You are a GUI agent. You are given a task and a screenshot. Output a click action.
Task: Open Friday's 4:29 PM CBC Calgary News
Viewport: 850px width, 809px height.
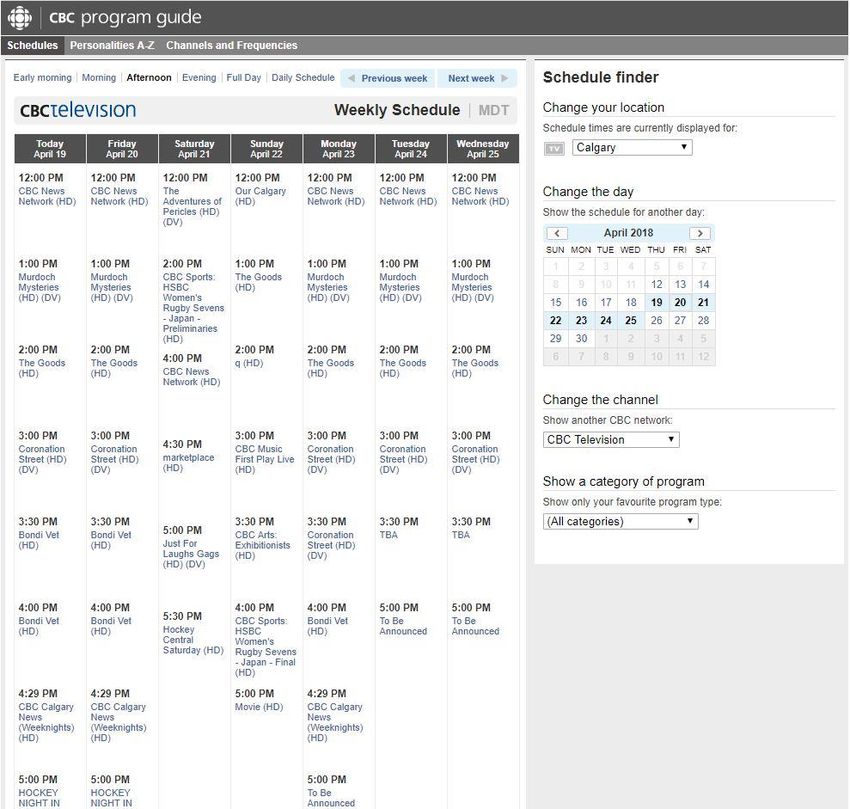118,723
